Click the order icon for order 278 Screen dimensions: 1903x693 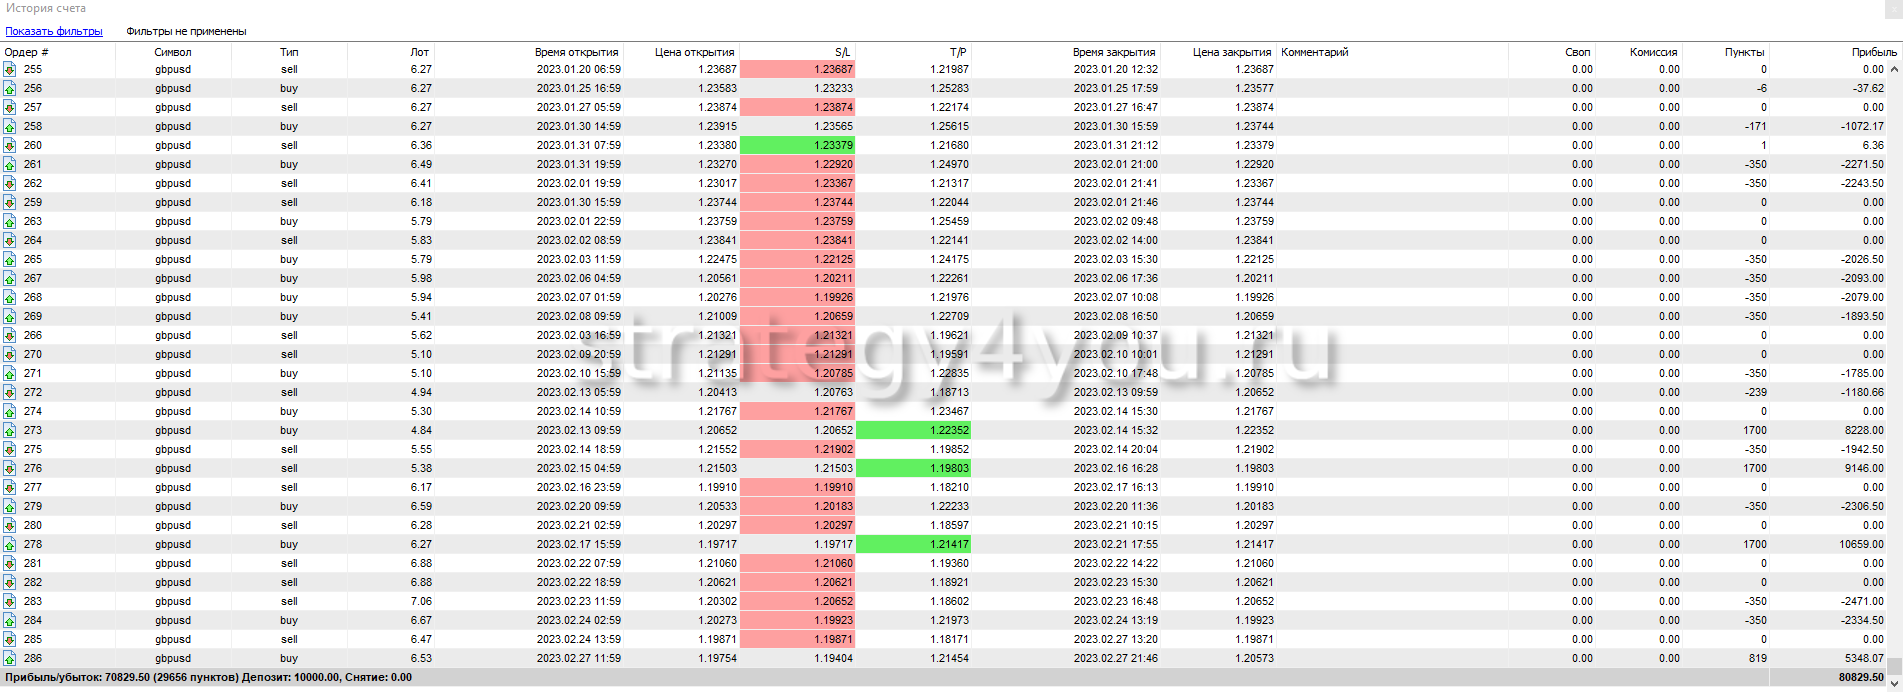click(9, 544)
